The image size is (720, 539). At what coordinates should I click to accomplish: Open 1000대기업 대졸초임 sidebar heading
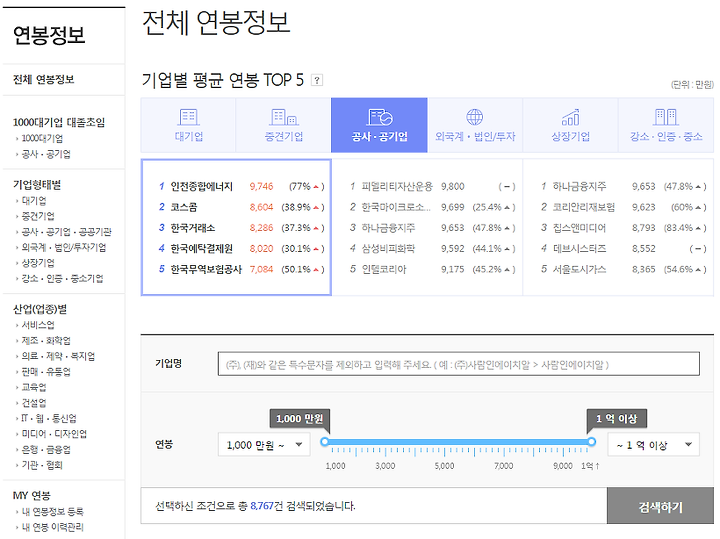coord(59,122)
